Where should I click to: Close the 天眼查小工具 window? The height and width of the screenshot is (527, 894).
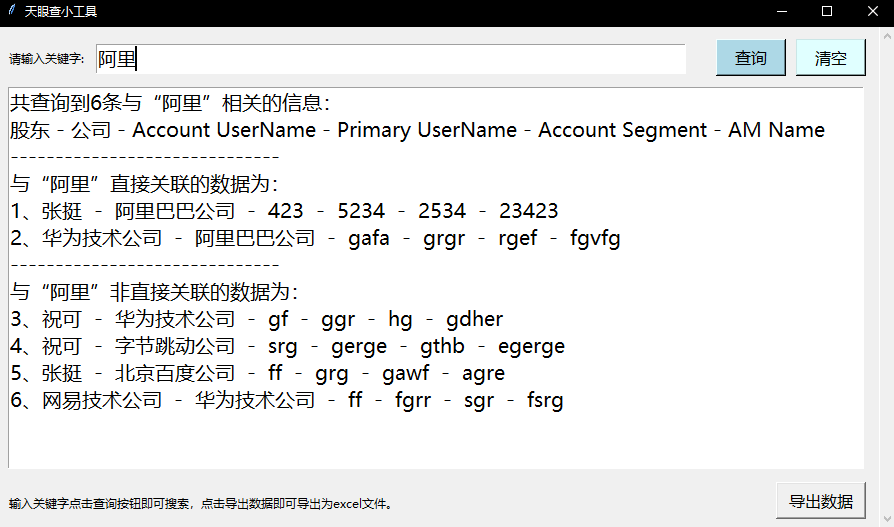pyautogui.click(x=872, y=11)
